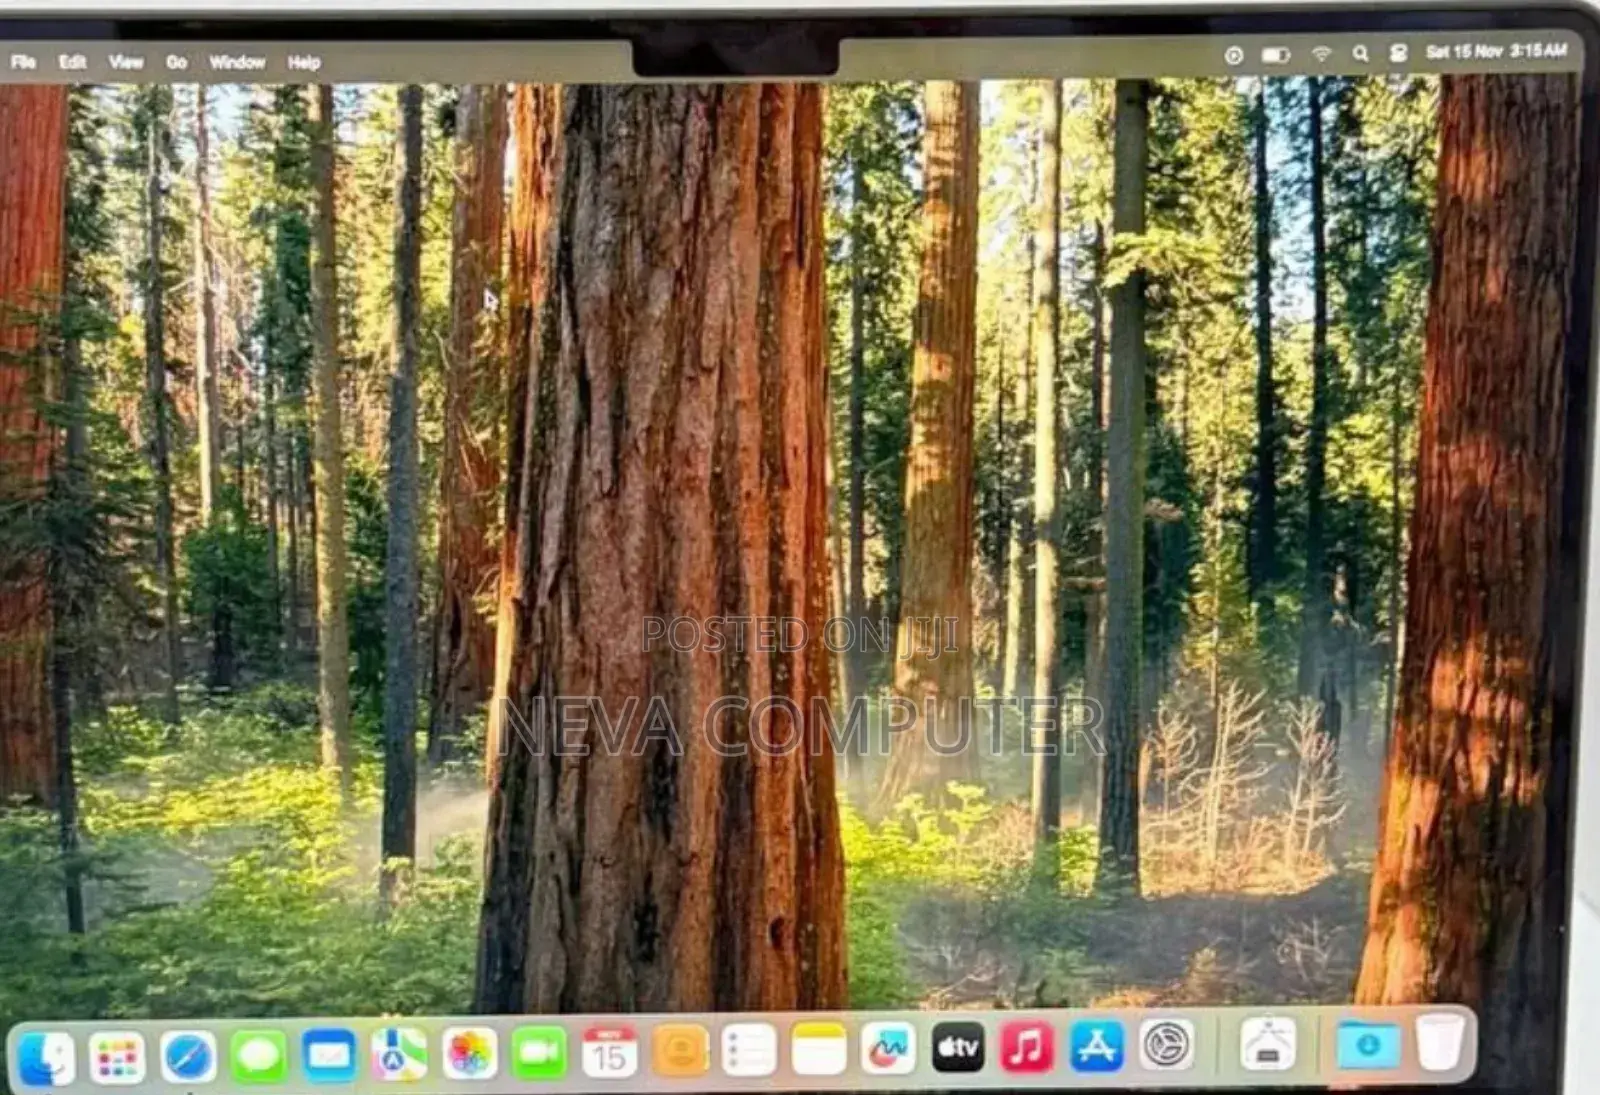1600x1095 pixels.
Task: Launch the Photos app
Action: click(x=470, y=1054)
